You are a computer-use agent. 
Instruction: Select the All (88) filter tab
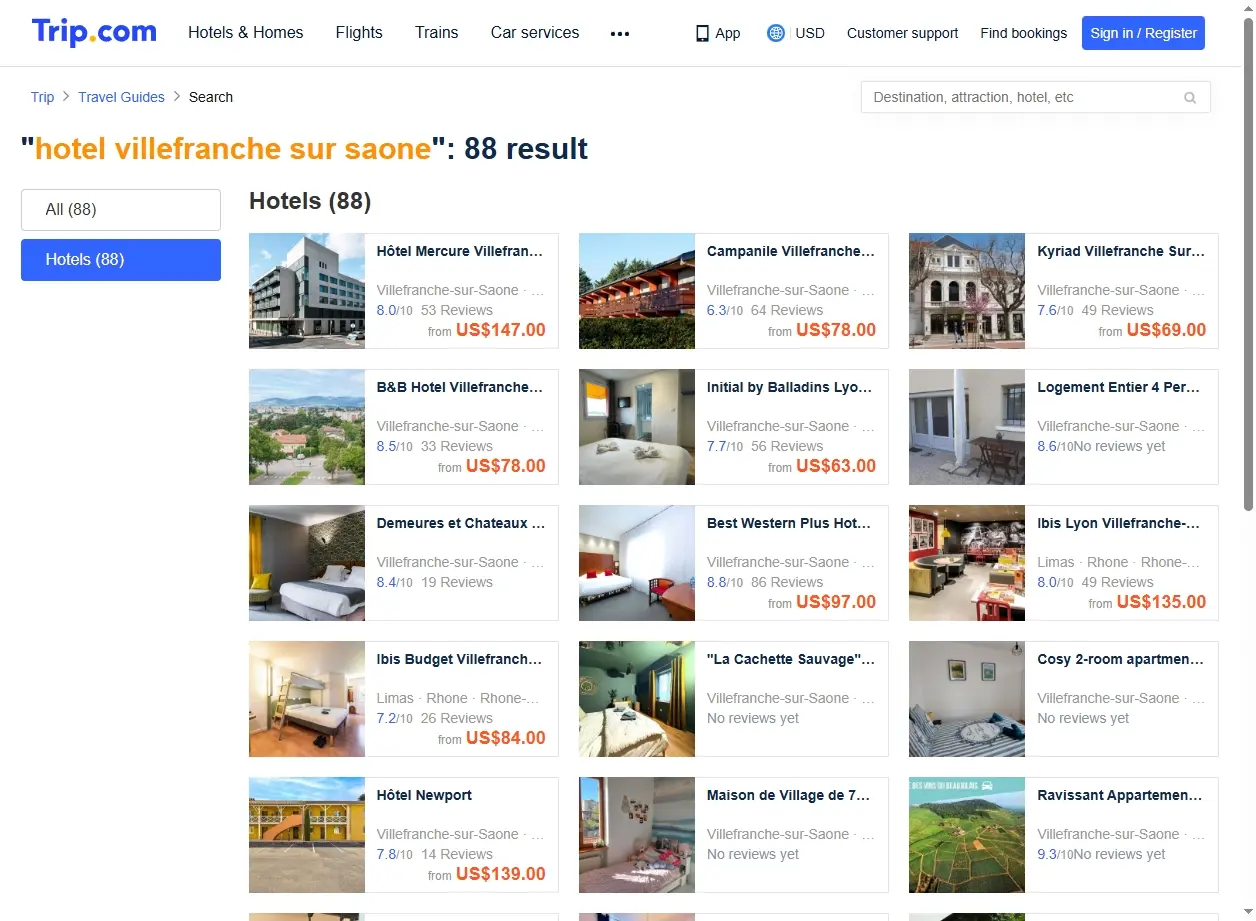[121, 210]
